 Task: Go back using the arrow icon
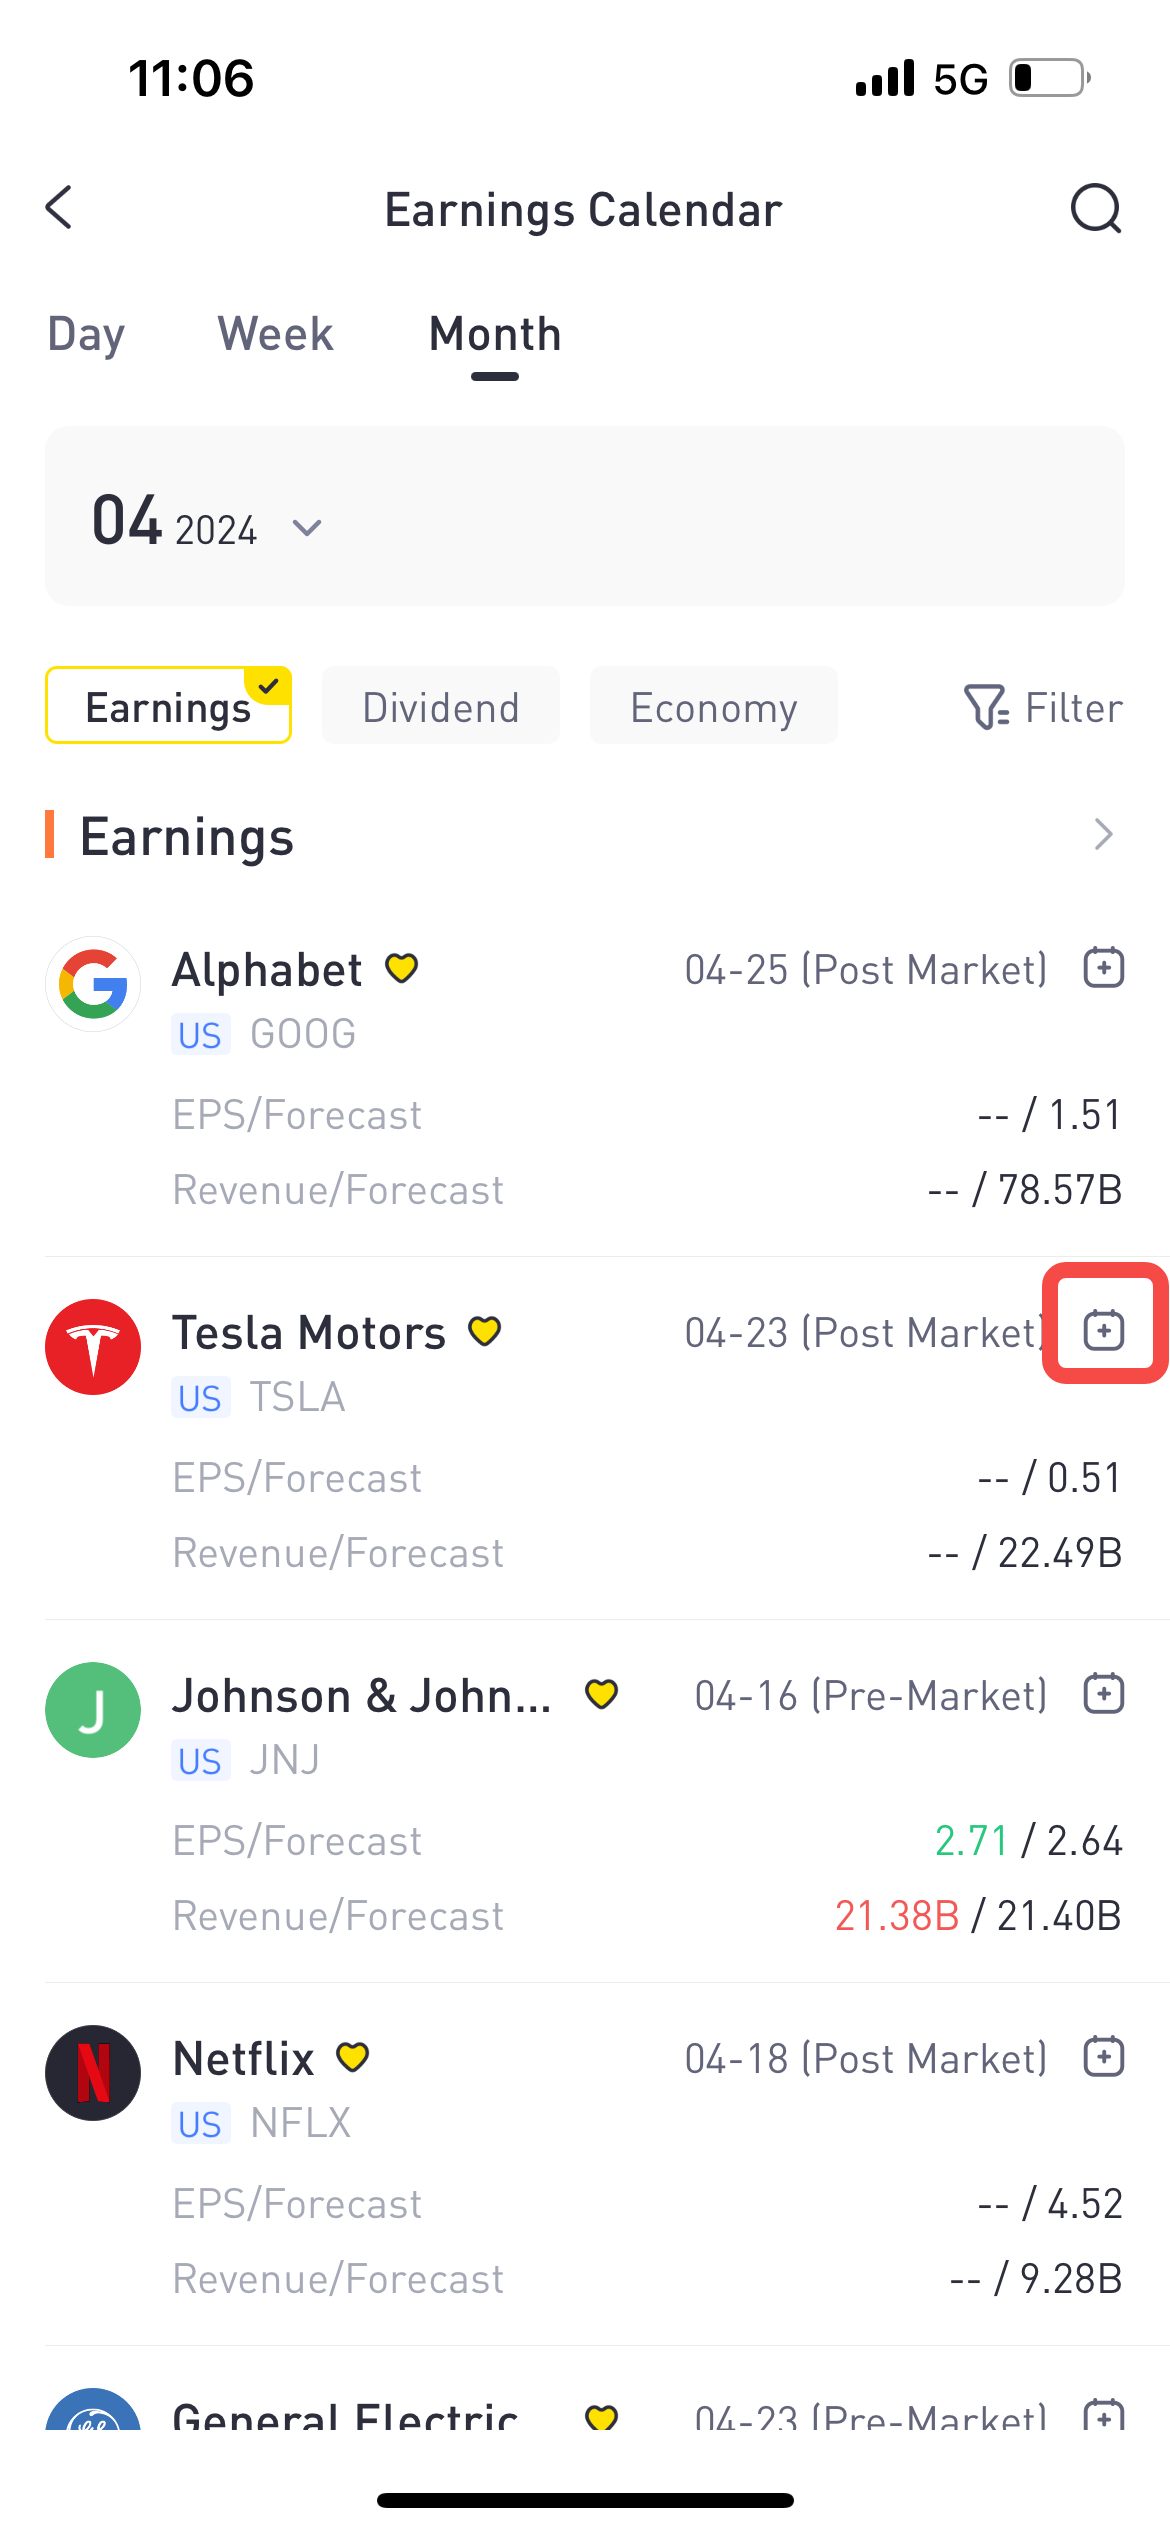[60, 208]
